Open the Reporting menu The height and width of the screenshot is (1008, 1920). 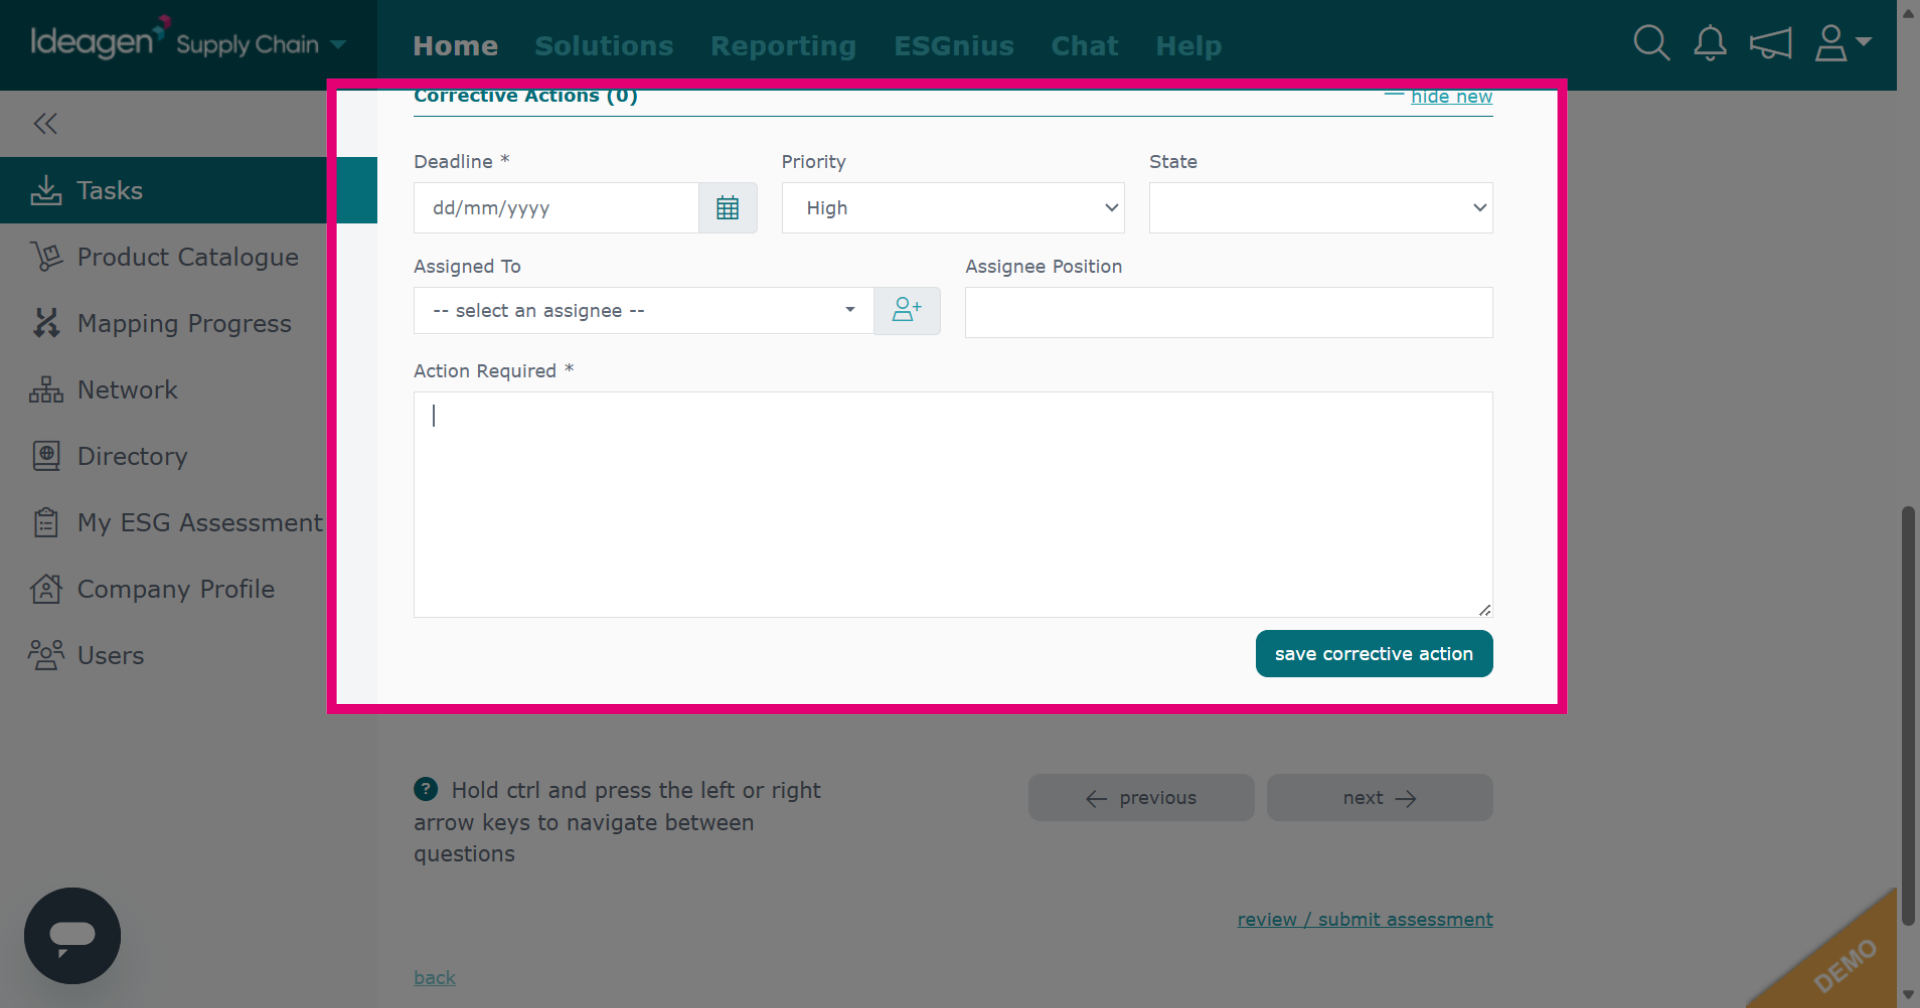(783, 46)
